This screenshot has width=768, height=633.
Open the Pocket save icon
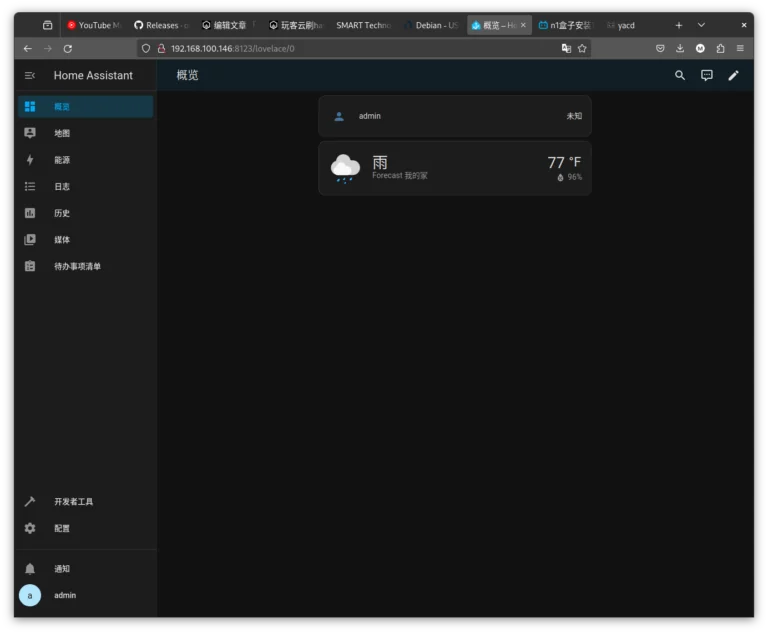coord(660,48)
